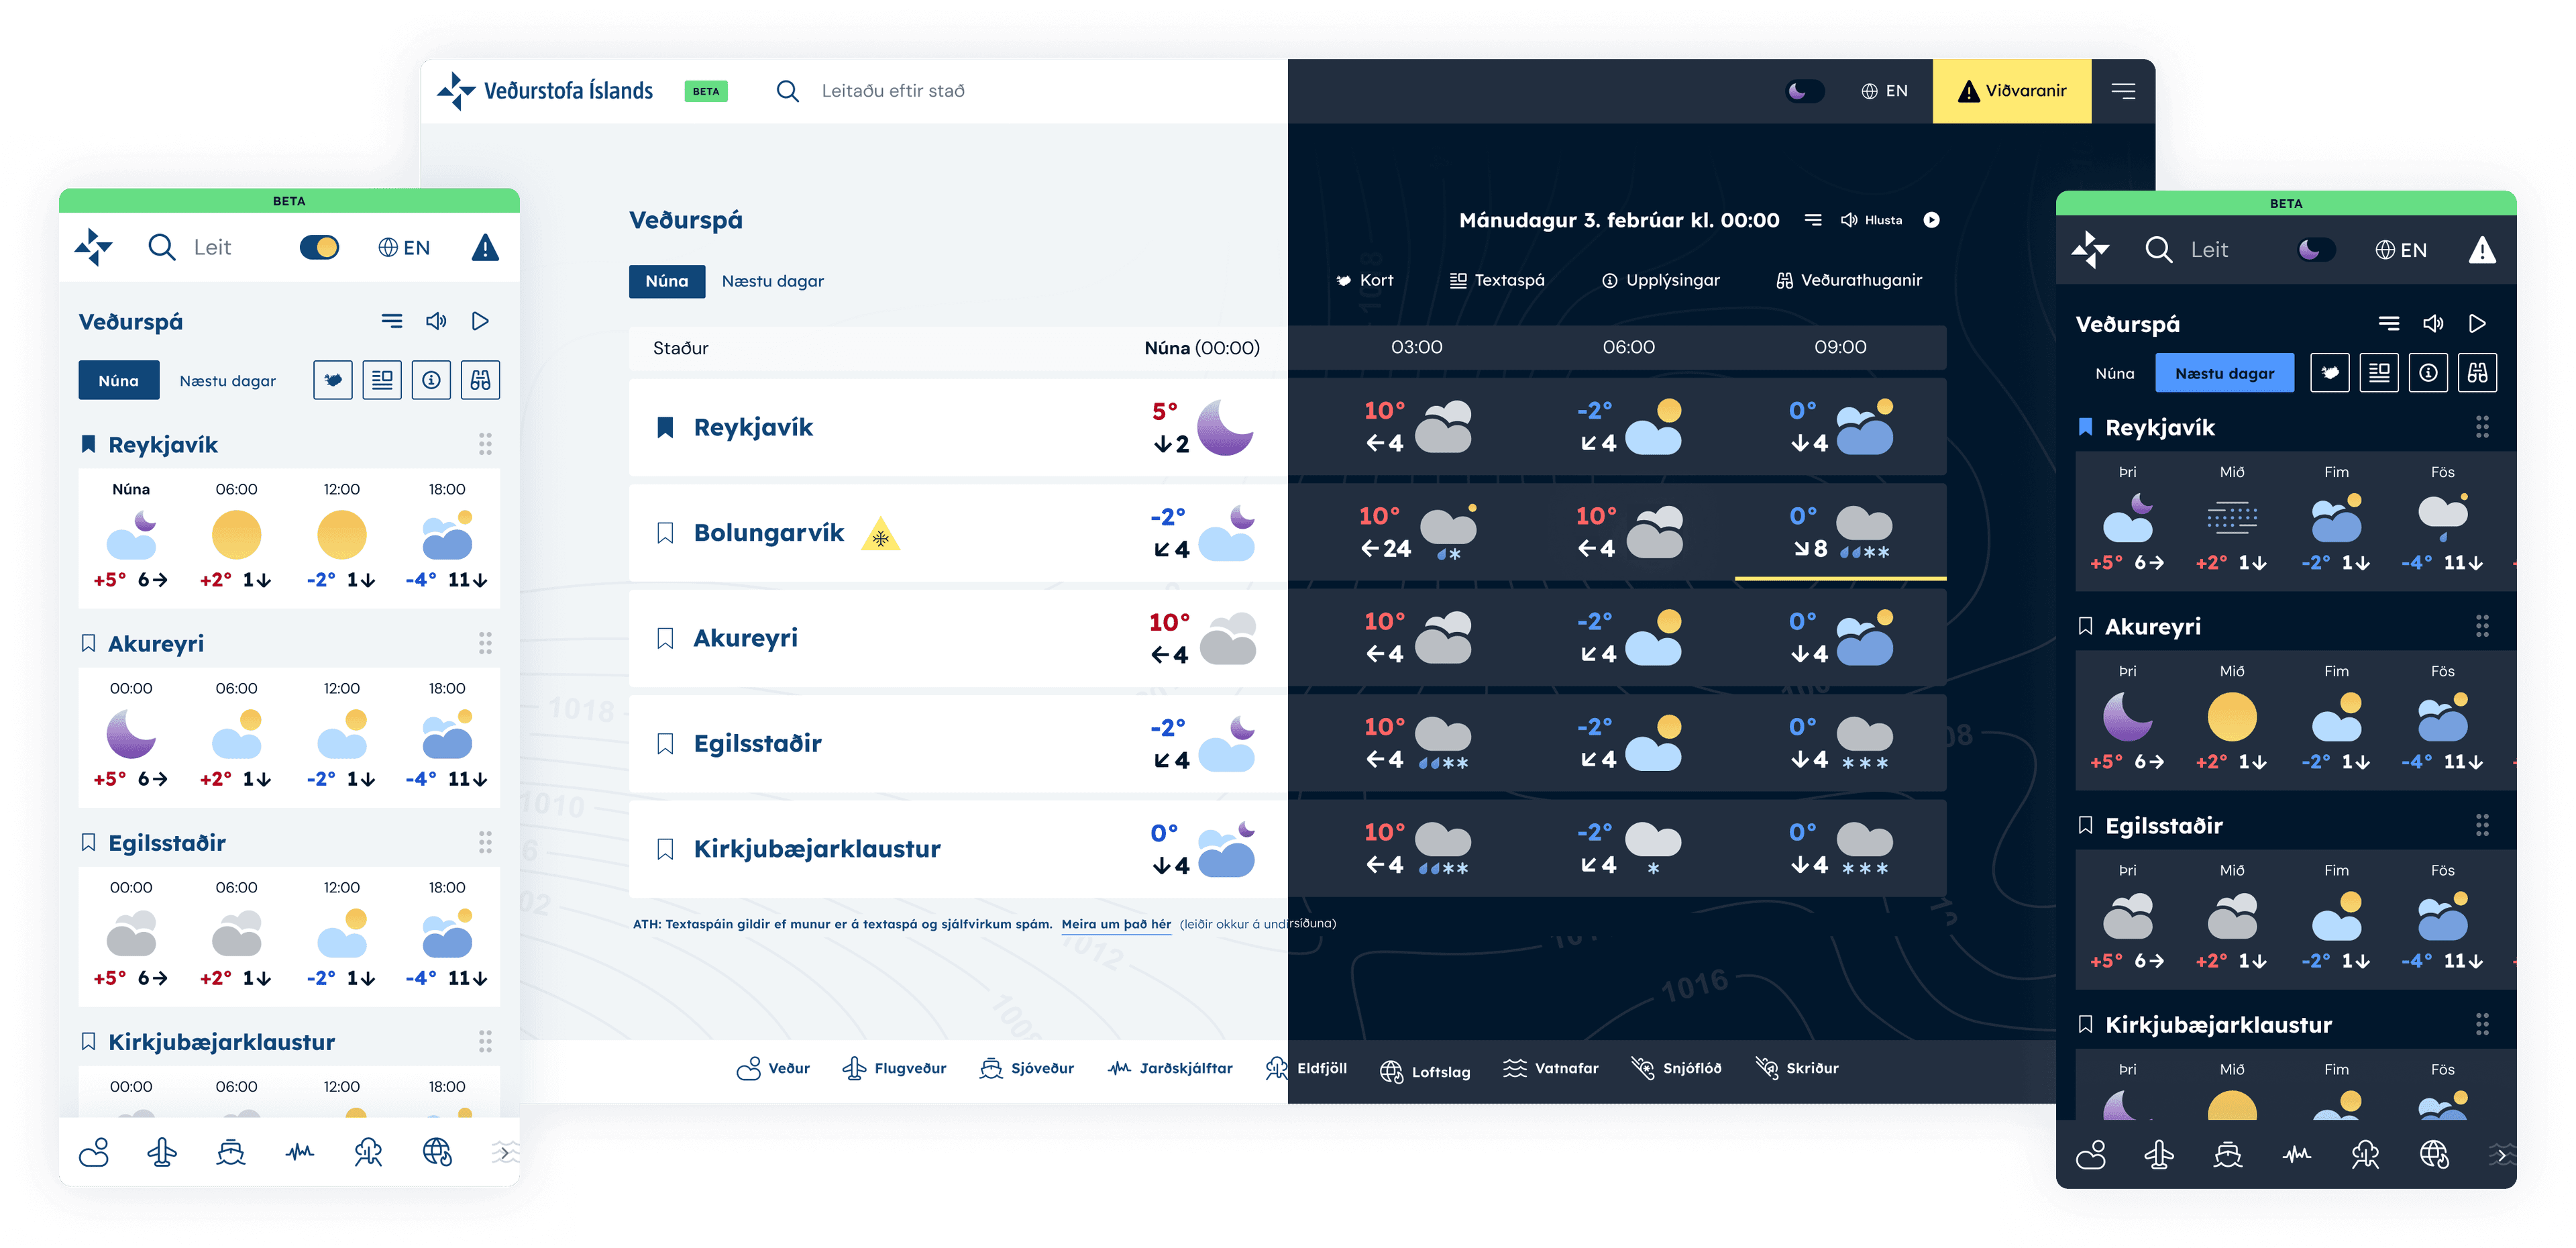
Task: Click the info icon button in light mobile view
Action: [431, 380]
